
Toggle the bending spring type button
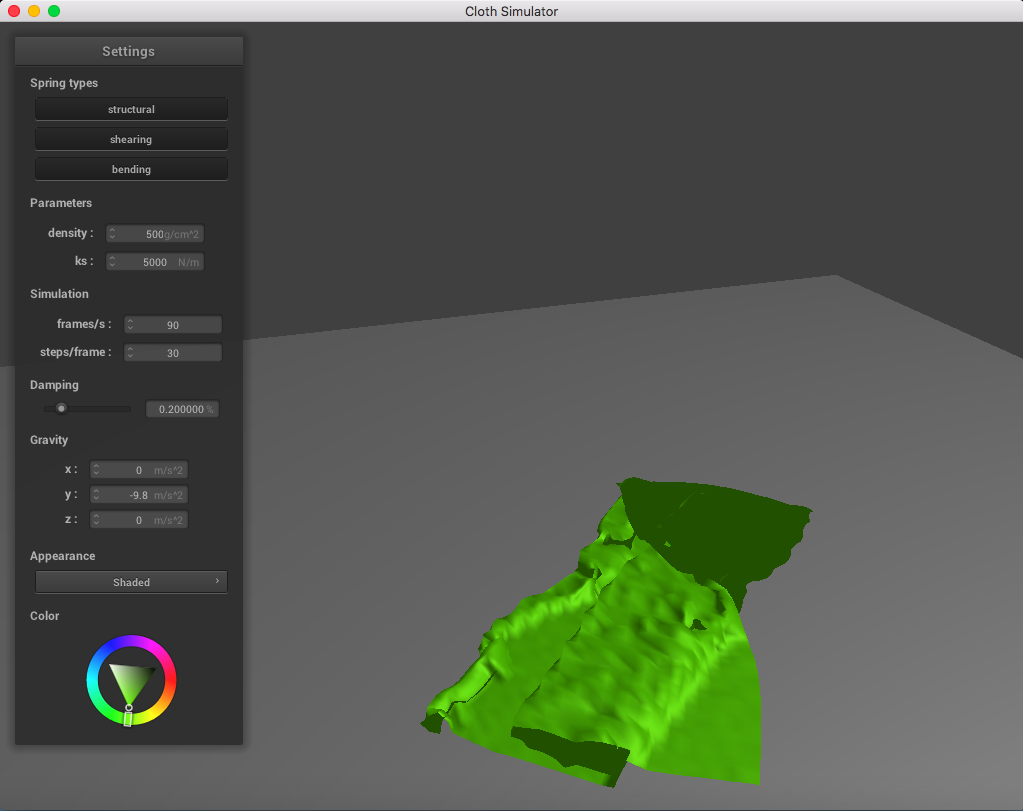[x=131, y=169]
